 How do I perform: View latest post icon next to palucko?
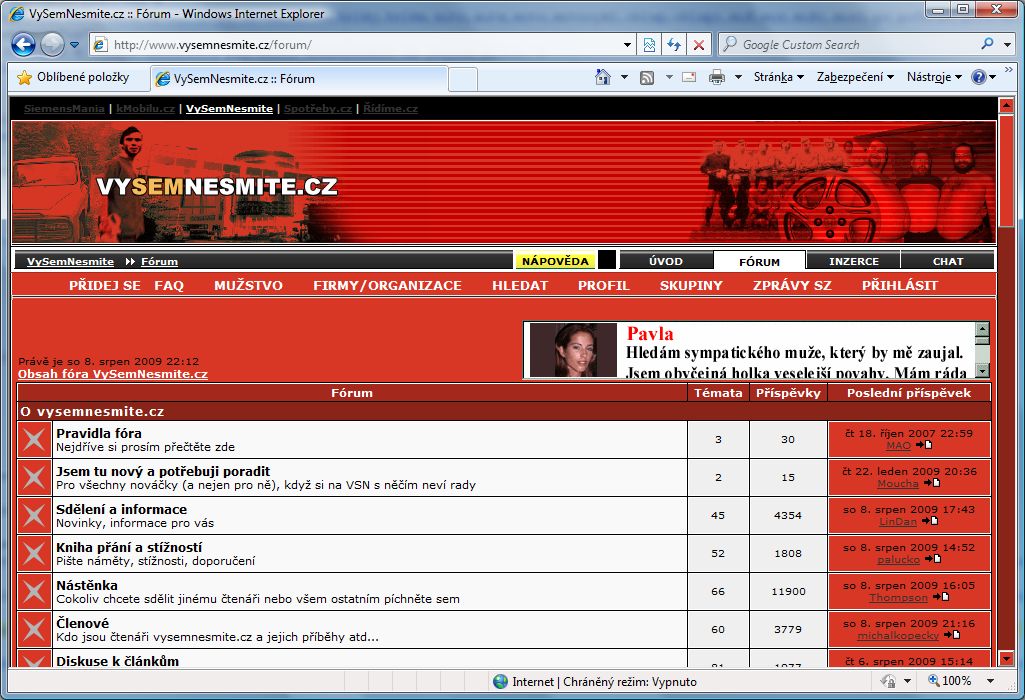933,559
